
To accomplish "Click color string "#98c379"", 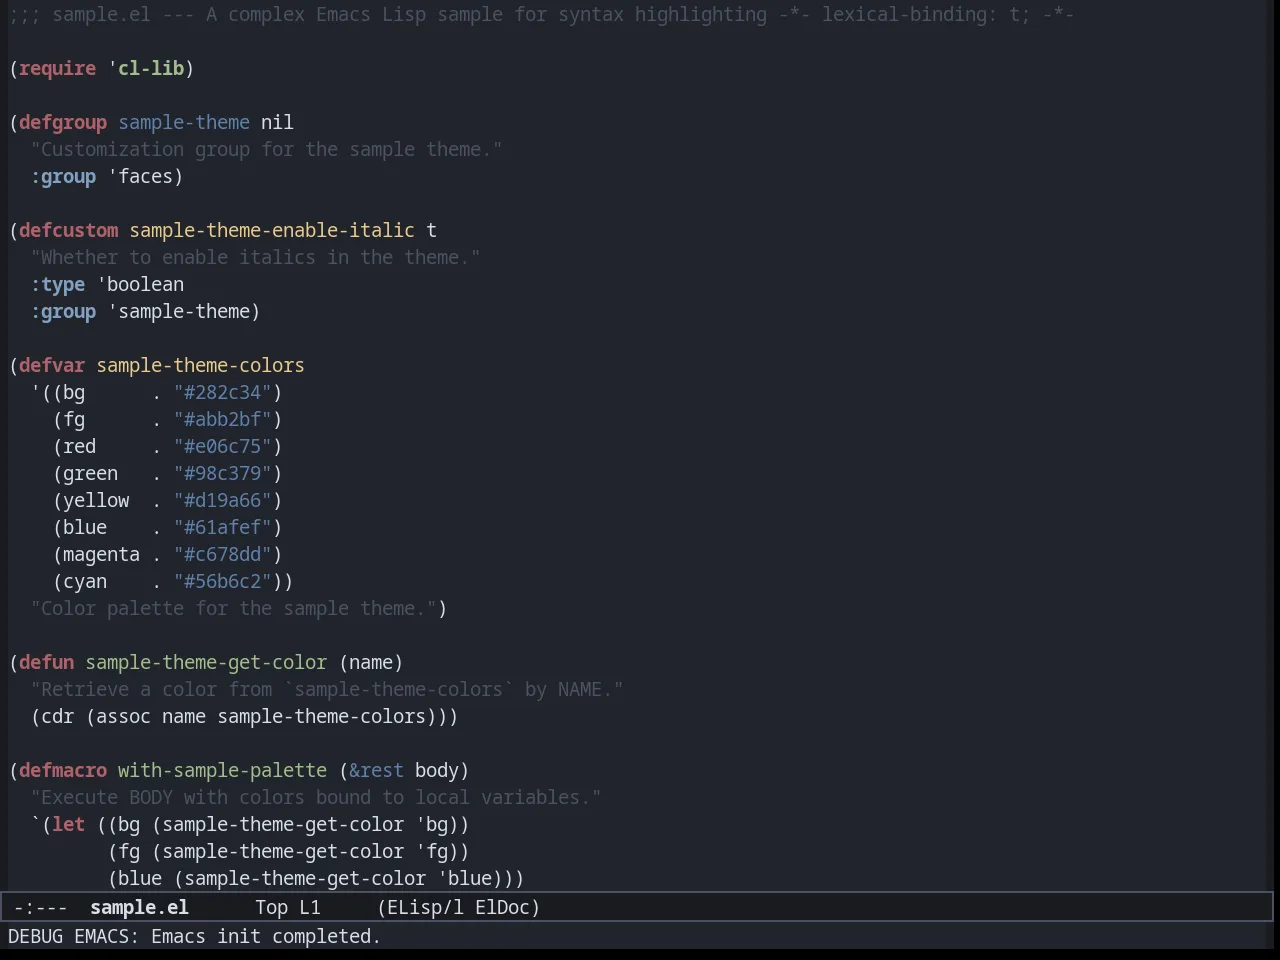I will tap(222, 473).
